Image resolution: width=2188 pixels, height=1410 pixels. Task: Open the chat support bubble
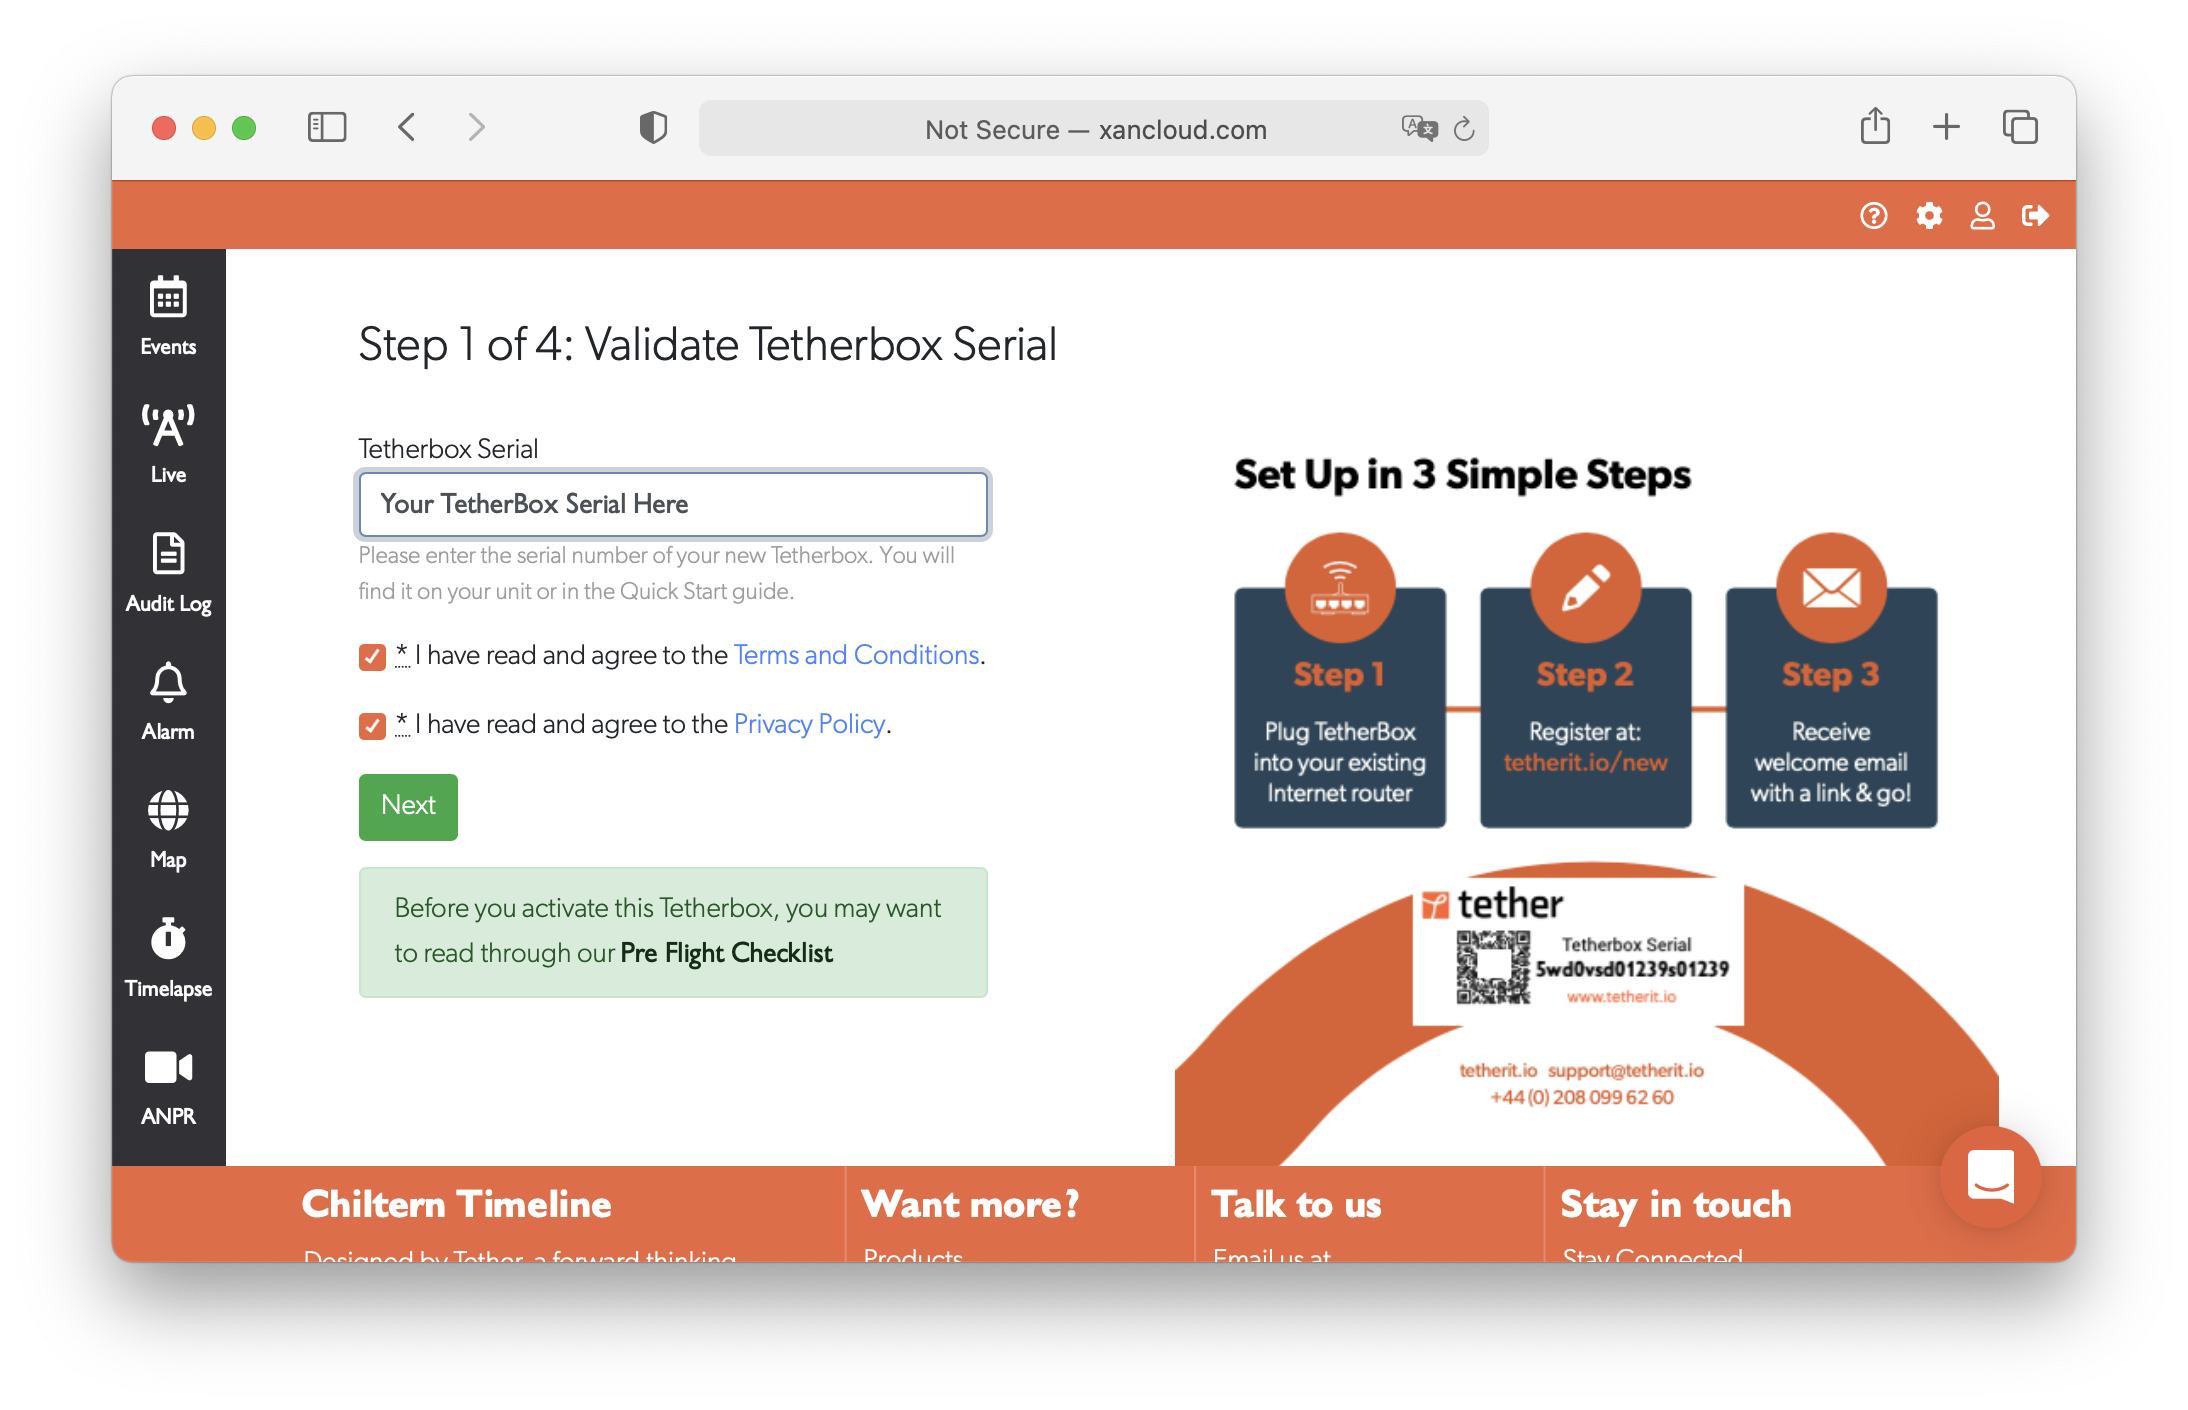coord(1991,1177)
